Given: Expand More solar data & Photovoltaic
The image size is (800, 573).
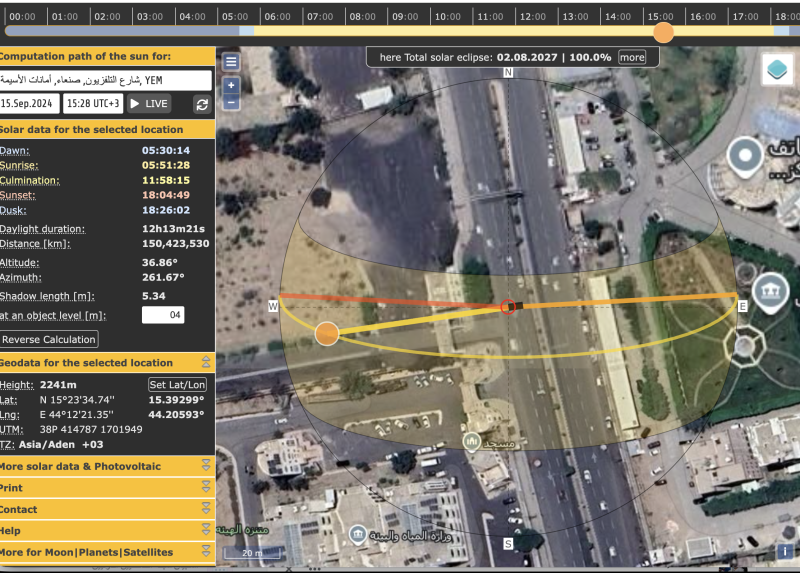Looking at the screenshot, I should [x=206, y=466].
